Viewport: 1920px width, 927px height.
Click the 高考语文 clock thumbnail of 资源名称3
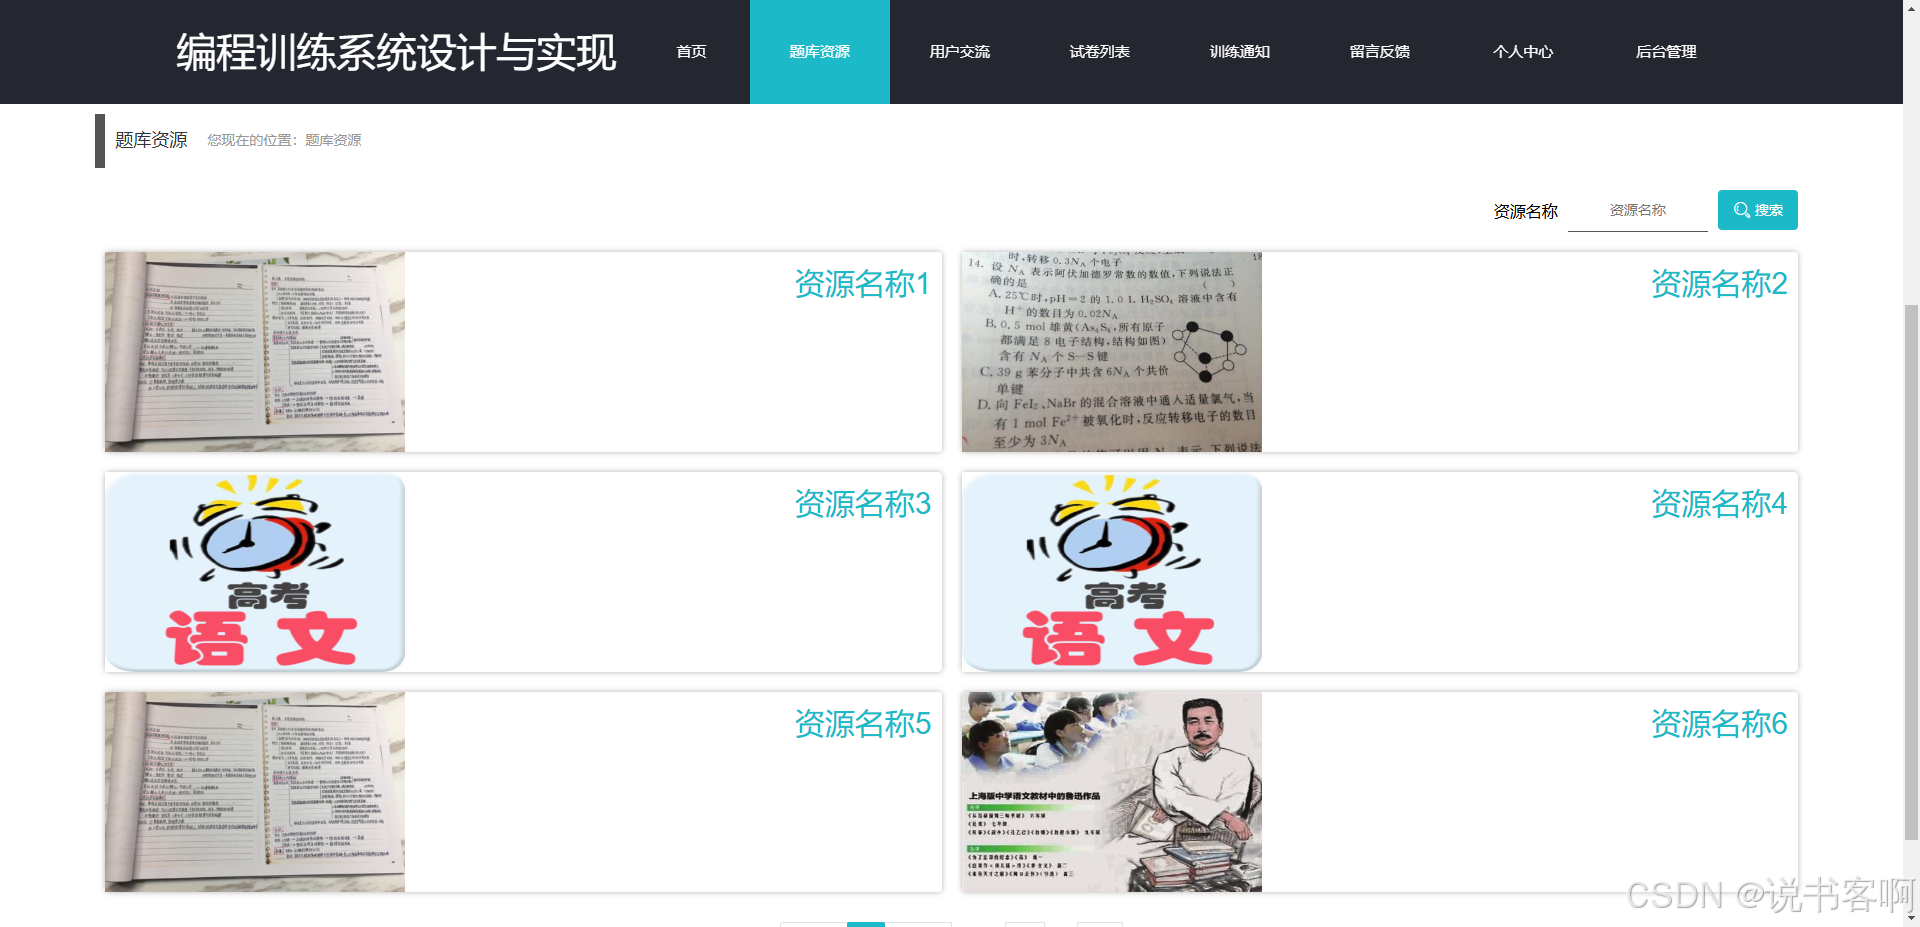pyautogui.click(x=255, y=572)
